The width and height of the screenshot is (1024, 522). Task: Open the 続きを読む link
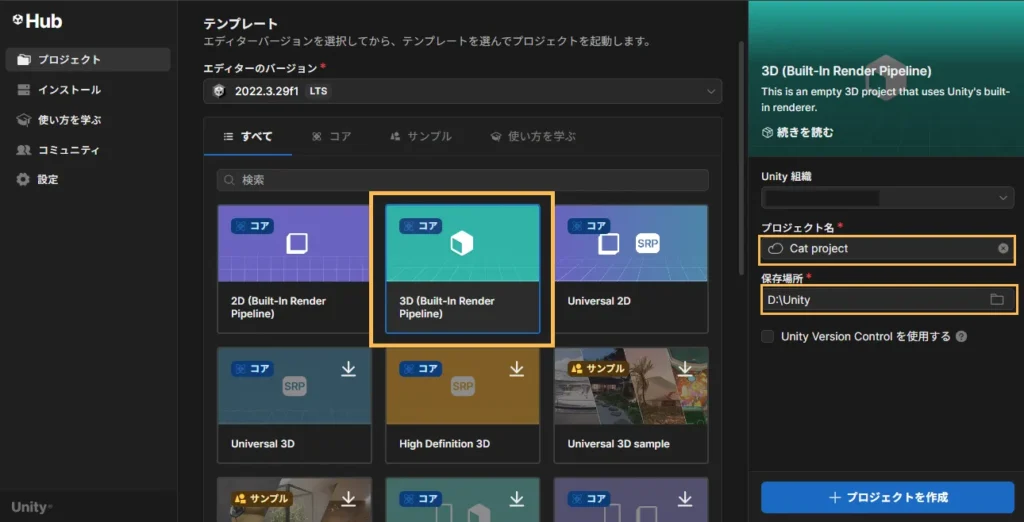pos(797,133)
